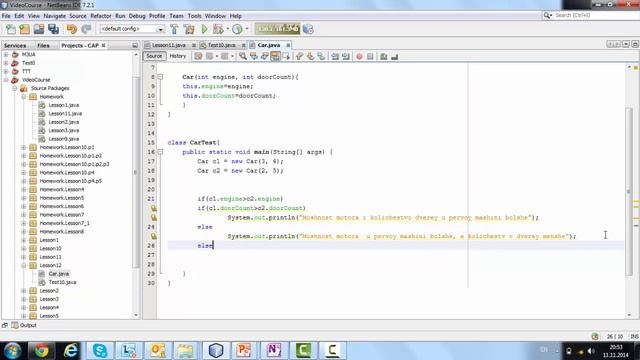Click the Debug Project icon

218,29
